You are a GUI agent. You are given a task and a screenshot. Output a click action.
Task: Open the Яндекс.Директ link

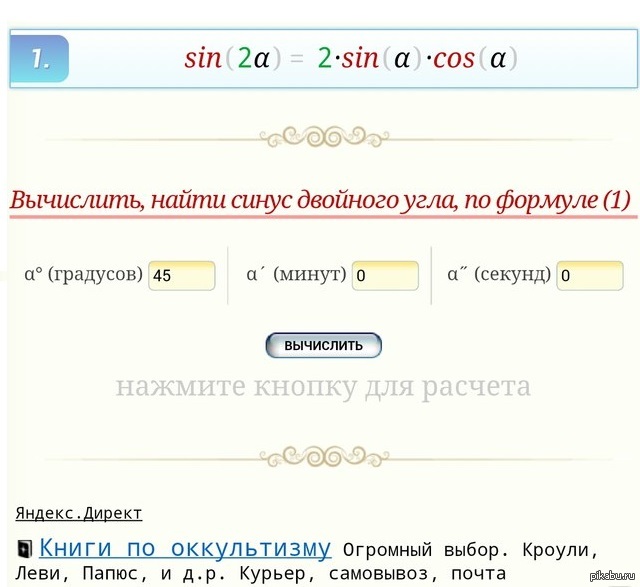pyautogui.click(x=79, y=513)
